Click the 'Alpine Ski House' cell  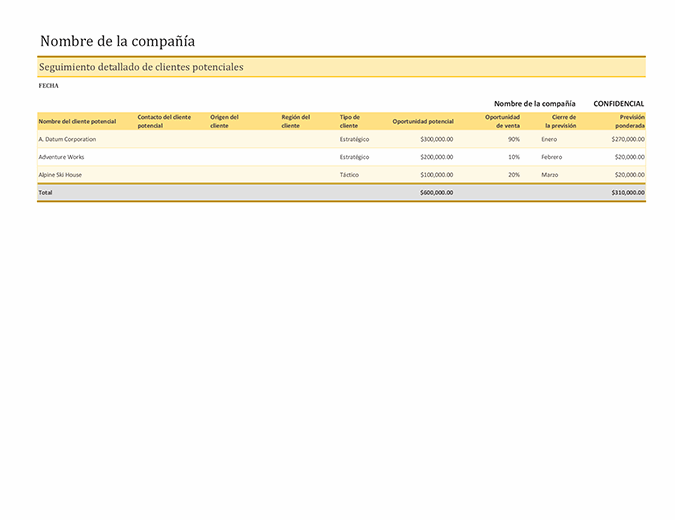[60, 175]
